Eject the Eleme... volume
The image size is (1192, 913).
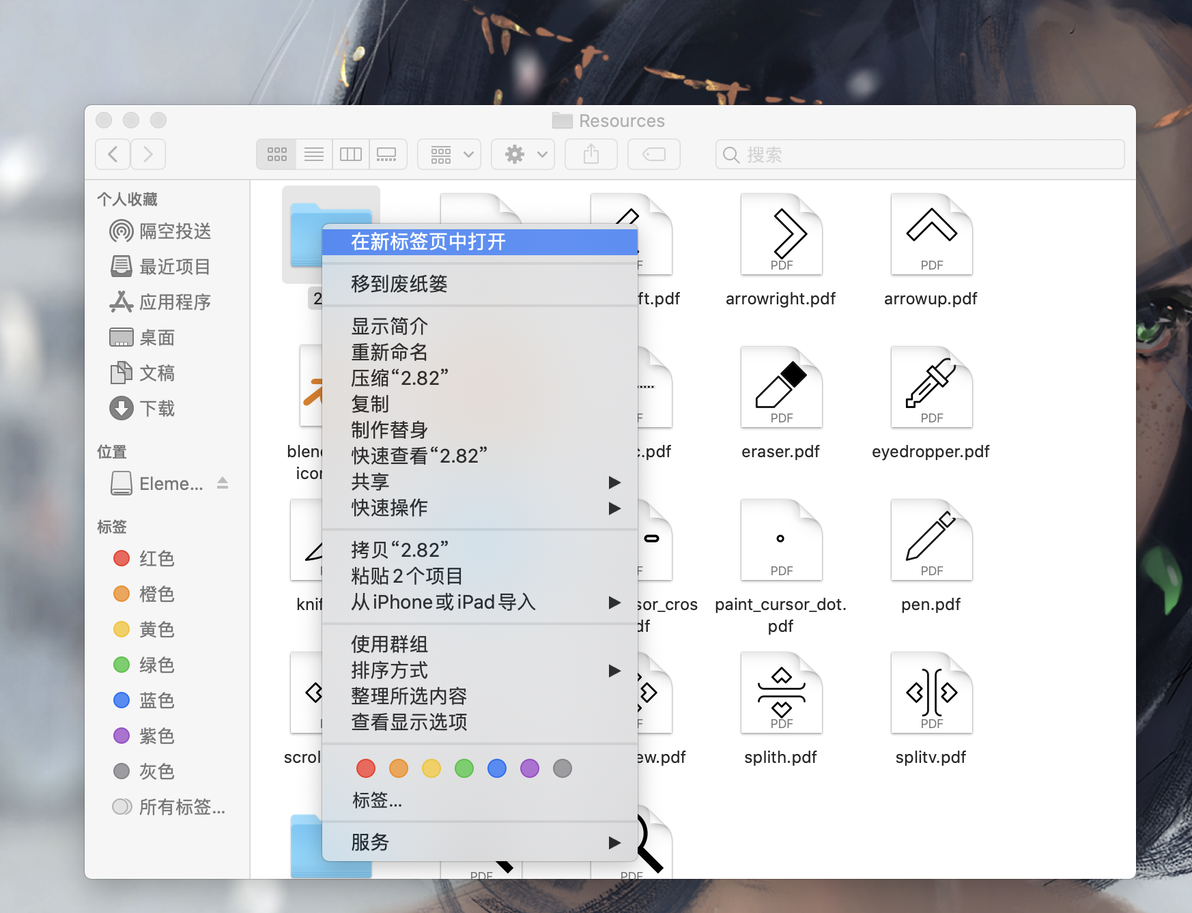[223, 483]
